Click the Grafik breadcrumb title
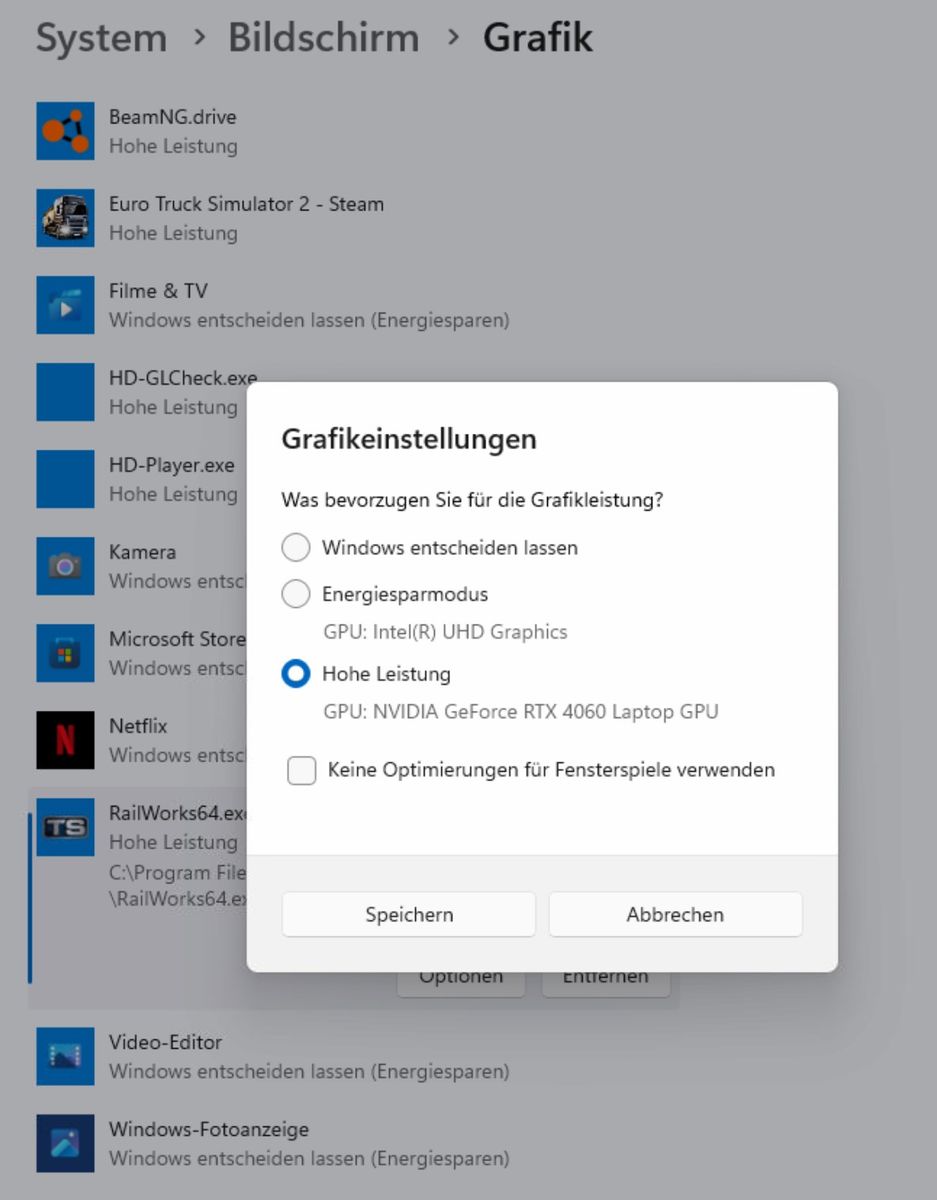 (538, 38)
